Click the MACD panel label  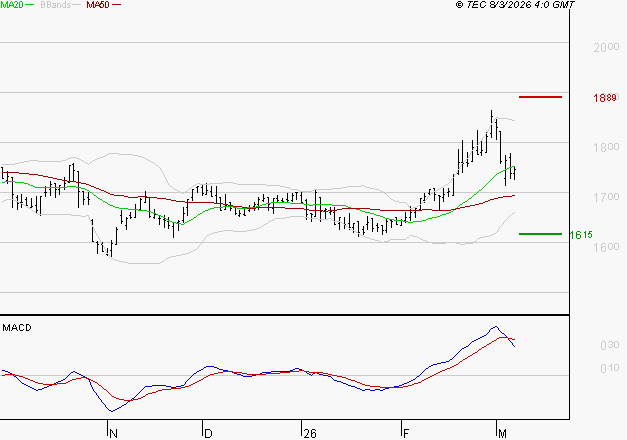point(17,328)
